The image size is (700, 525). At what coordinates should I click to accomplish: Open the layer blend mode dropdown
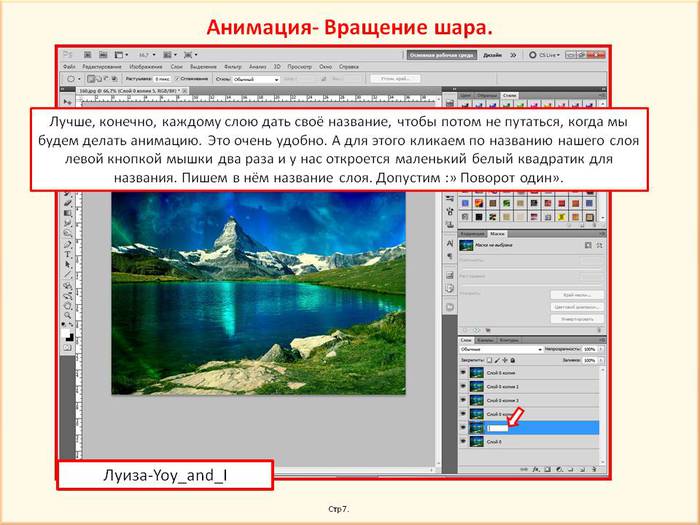(501, 349)
